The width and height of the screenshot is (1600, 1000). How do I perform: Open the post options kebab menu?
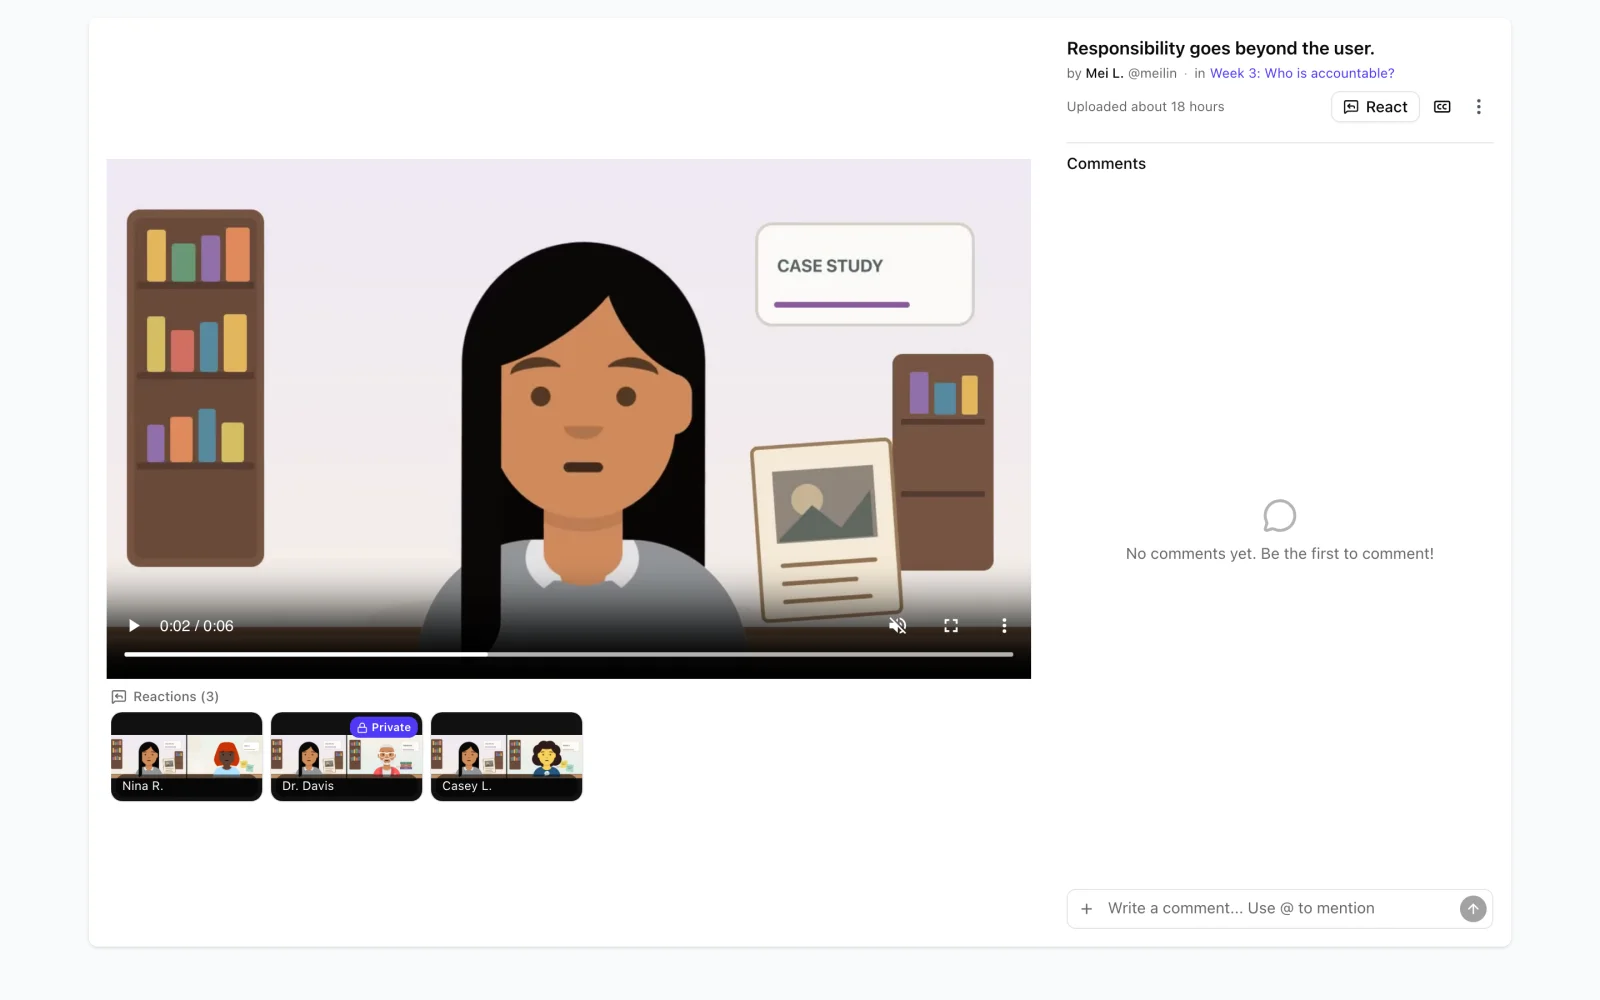point(1479,107)
